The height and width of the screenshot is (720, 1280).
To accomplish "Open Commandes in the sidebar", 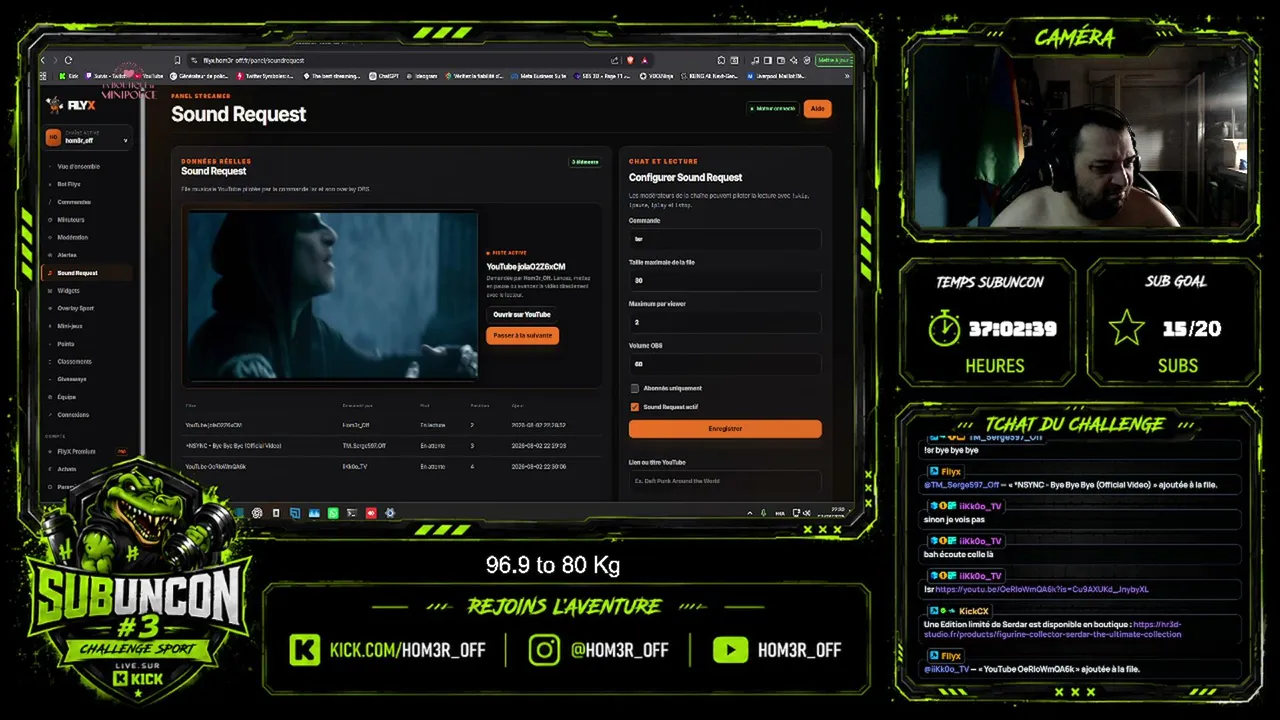I will 74,202.
